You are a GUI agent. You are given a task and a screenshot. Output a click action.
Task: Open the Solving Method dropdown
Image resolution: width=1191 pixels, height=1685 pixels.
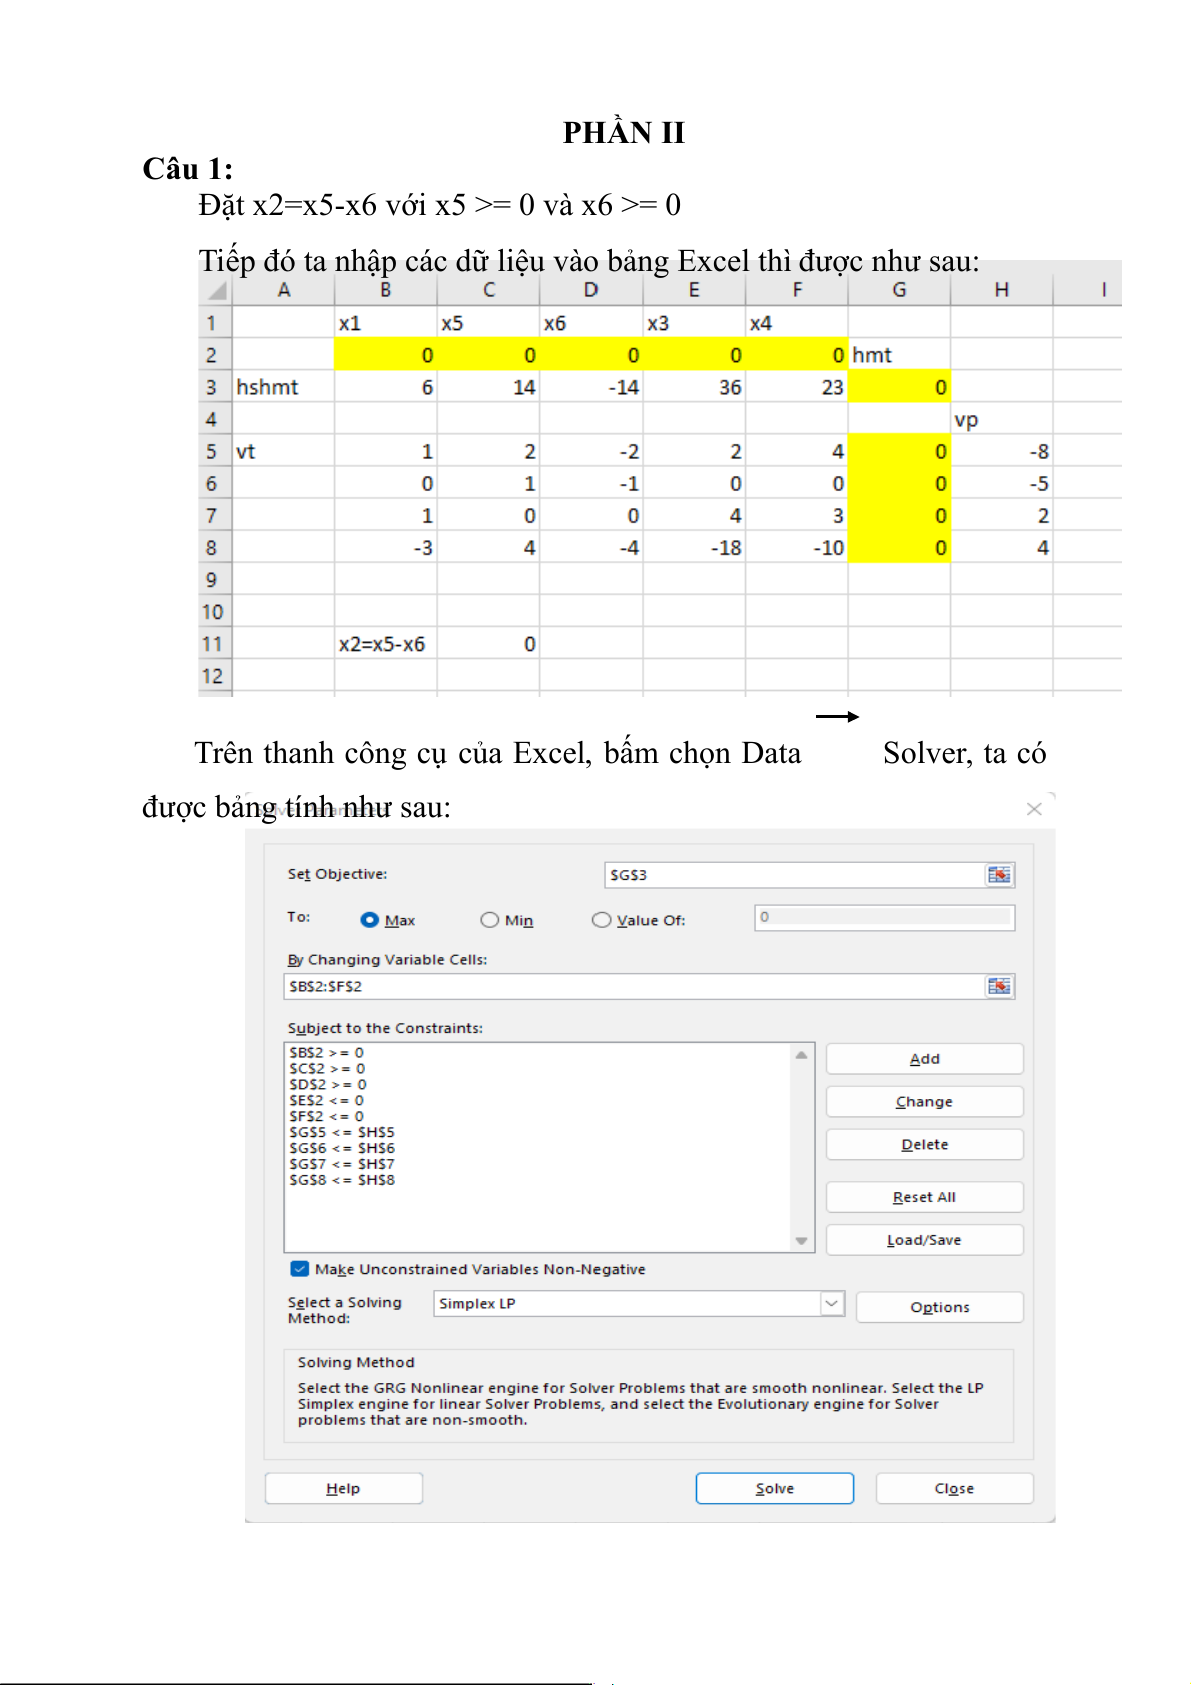831,1303
